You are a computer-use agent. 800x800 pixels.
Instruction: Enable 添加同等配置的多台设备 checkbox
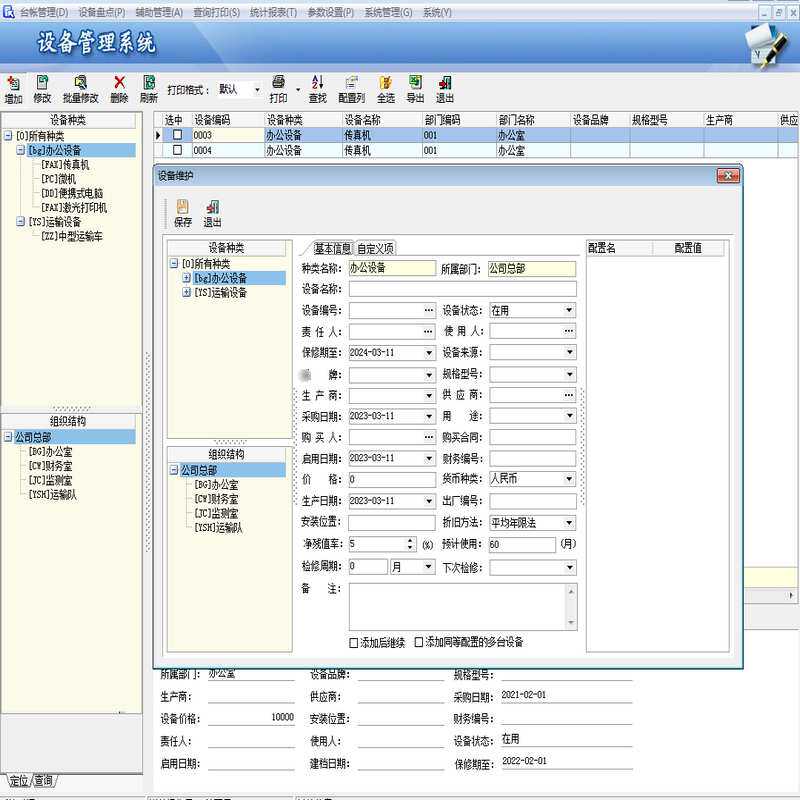pos(418,642)
